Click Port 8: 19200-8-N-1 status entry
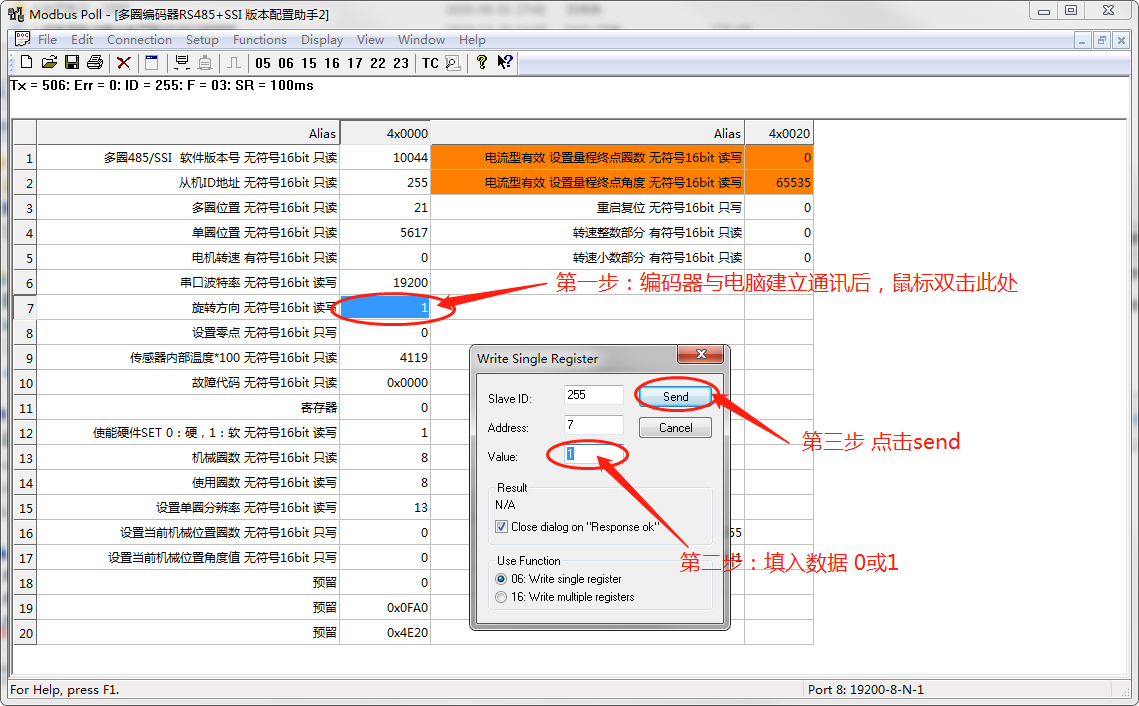 [866, 689]
